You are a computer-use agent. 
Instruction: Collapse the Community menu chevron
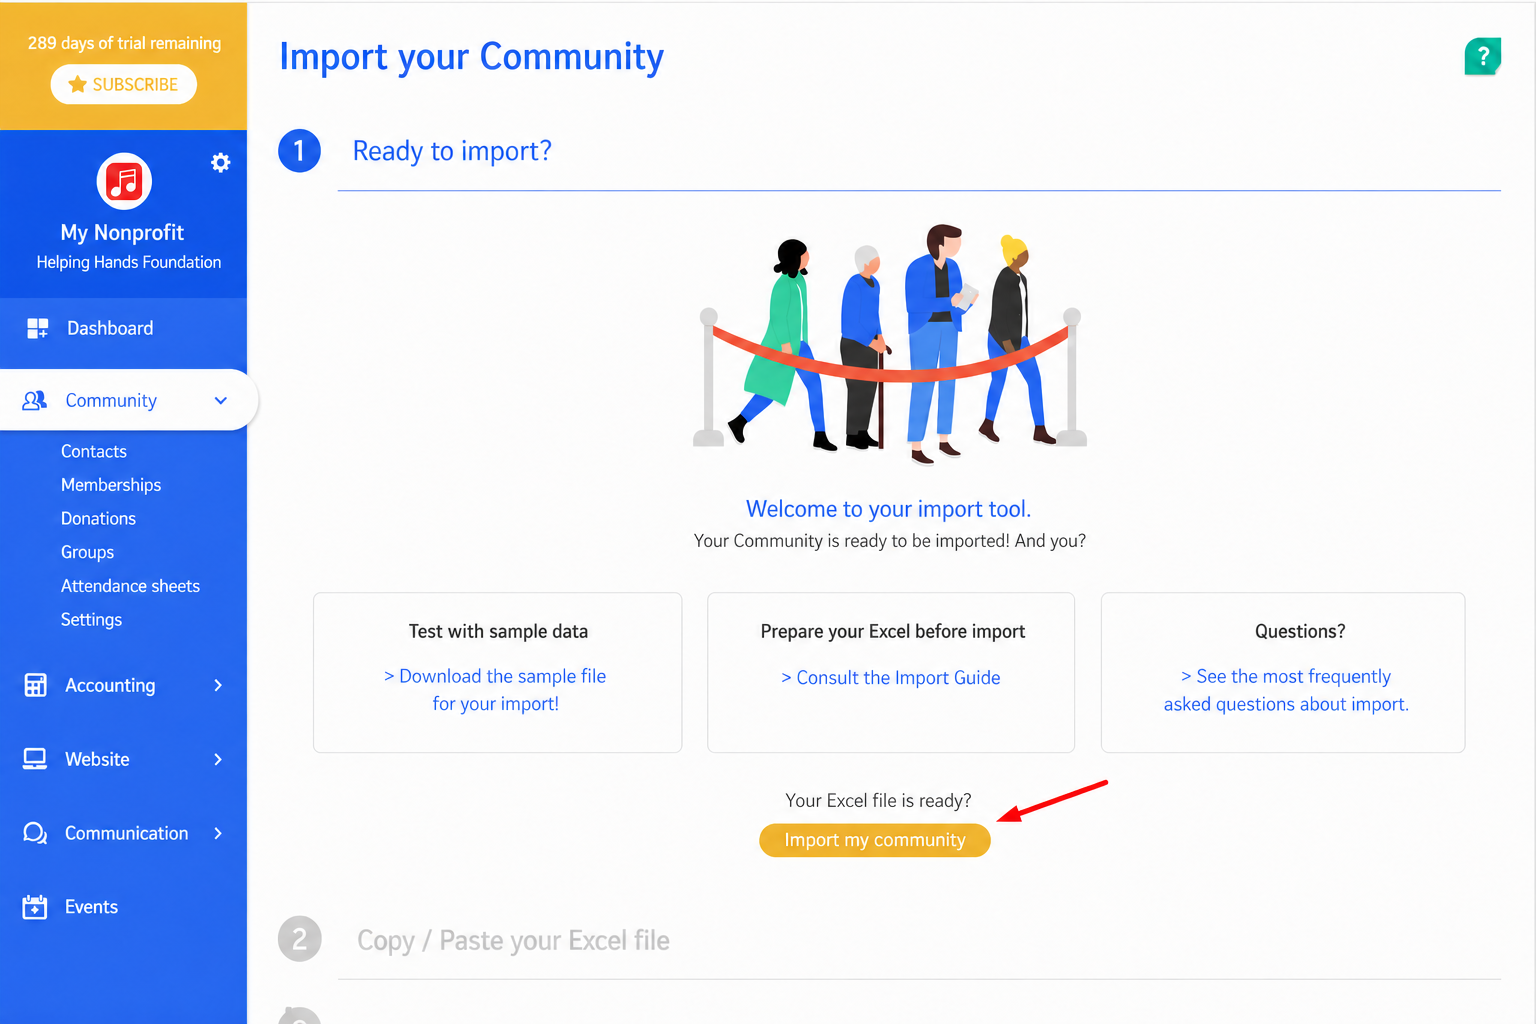pos(221,400)
